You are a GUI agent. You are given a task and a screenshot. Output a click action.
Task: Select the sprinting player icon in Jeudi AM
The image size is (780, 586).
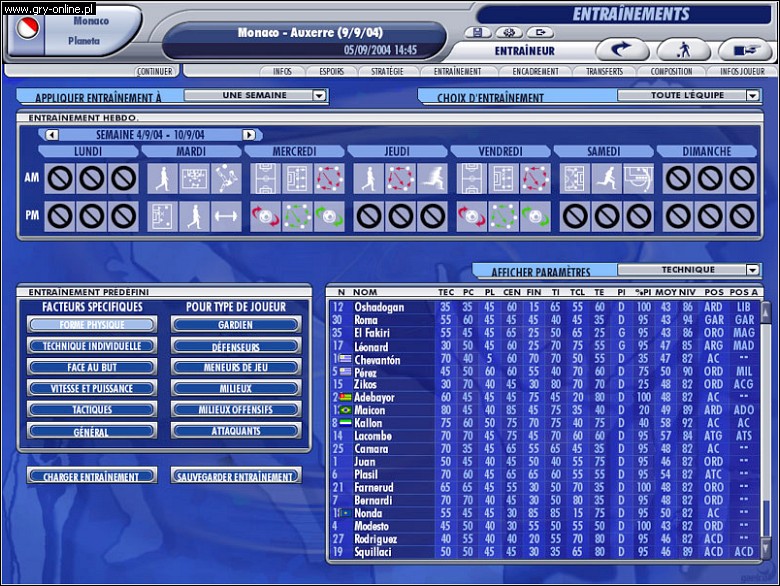click(432, 179)
